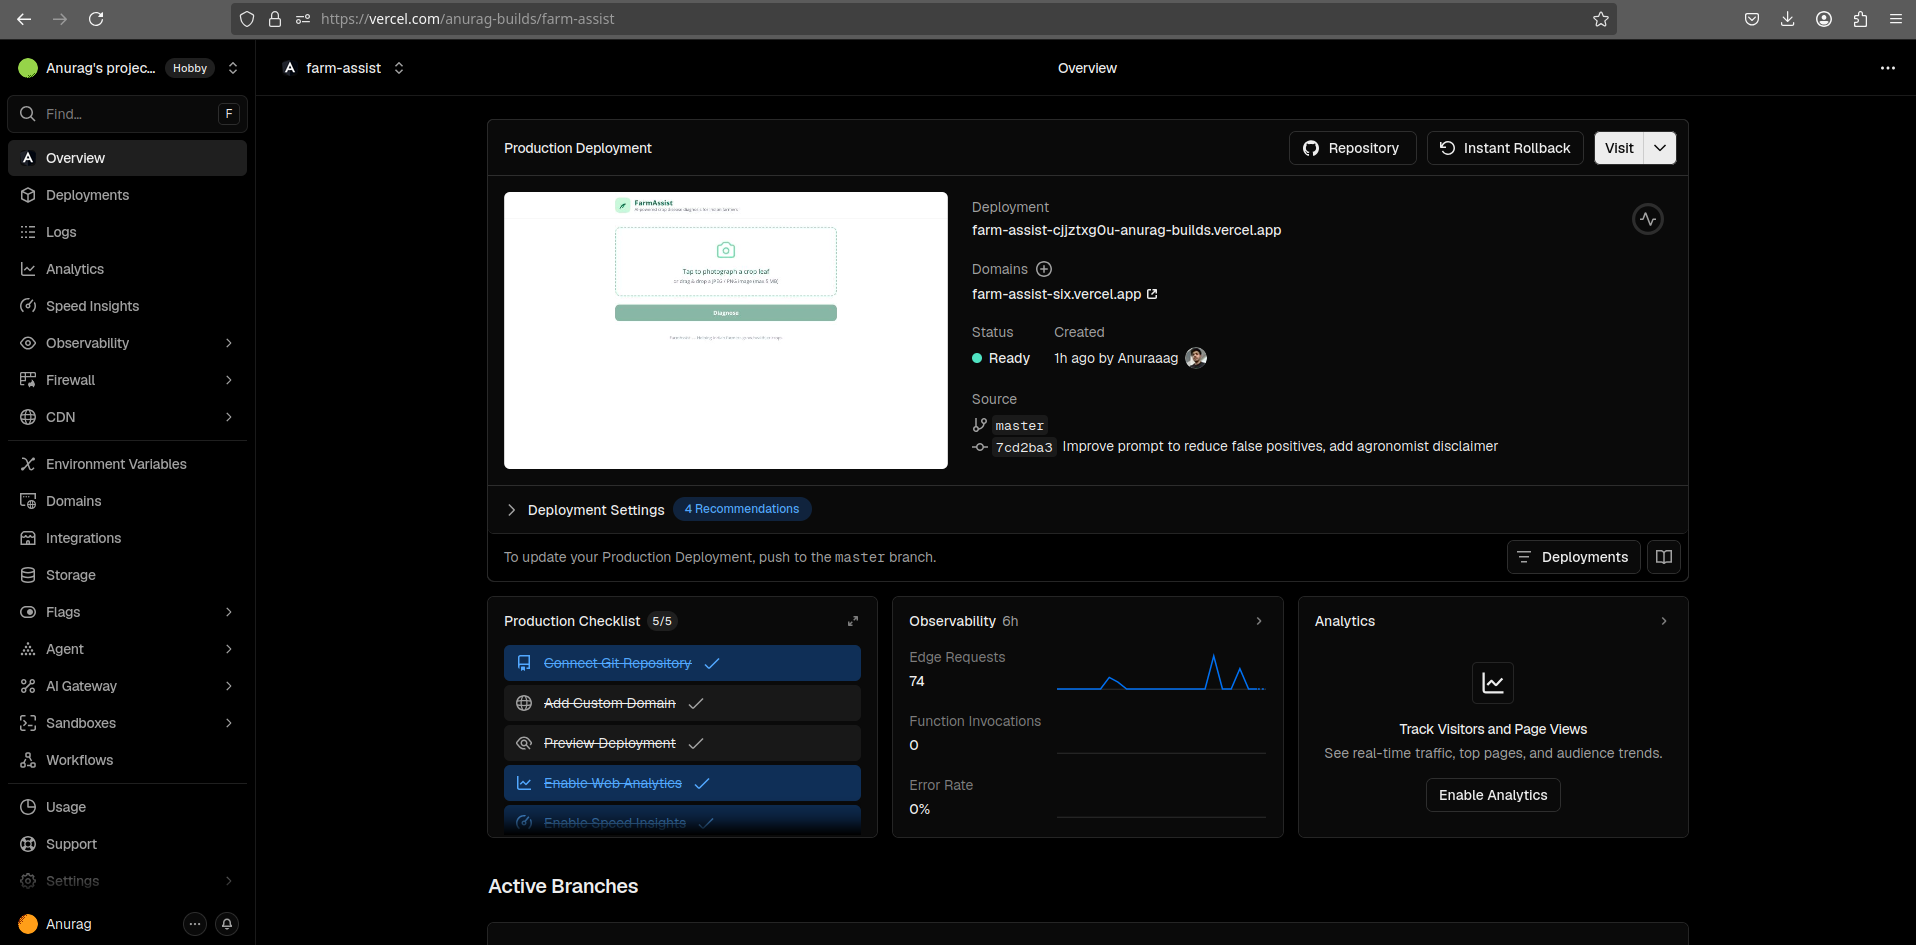Click the Repository button
Screen dimensions: 1916x945
(x=1352, y=148)
